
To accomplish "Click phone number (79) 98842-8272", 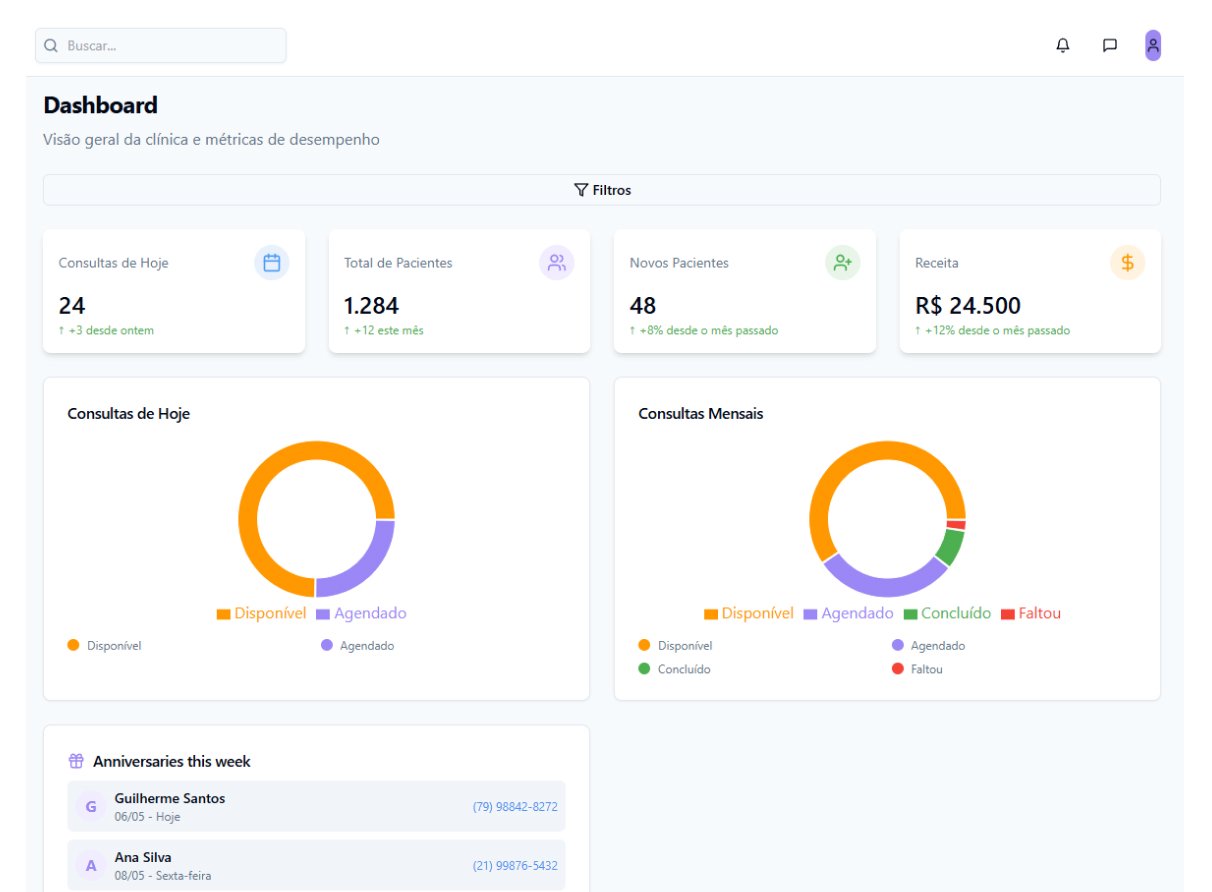I will click(x=515, y=807).
